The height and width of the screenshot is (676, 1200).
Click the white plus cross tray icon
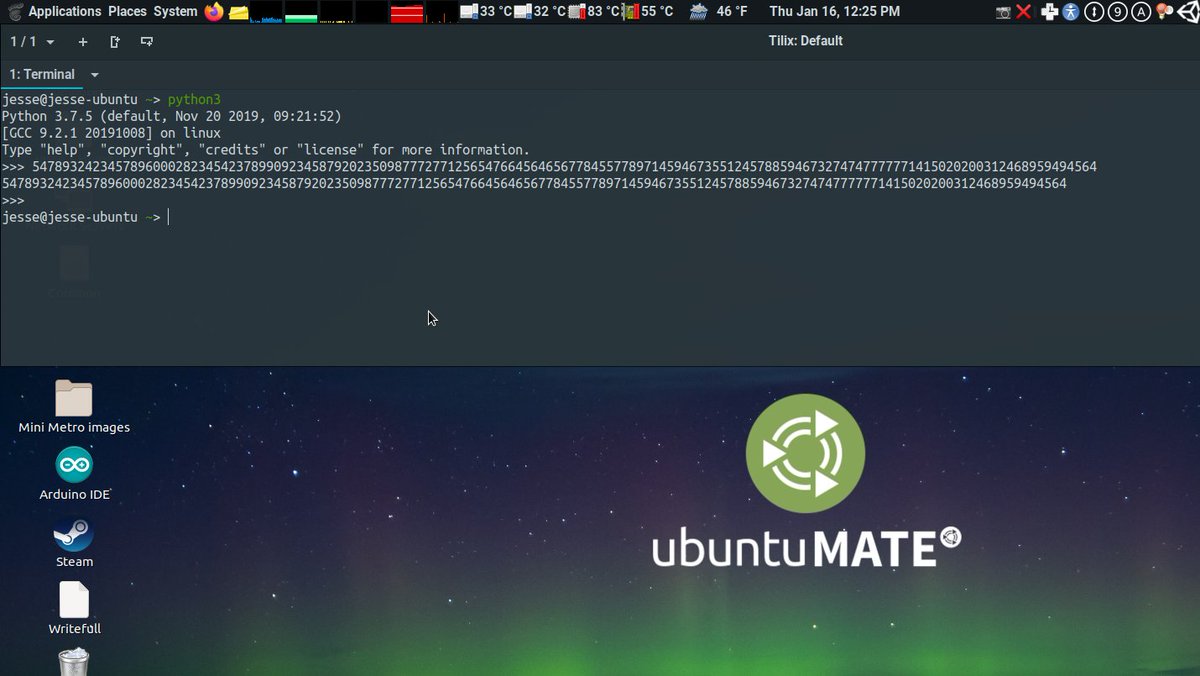[1049, 12]
